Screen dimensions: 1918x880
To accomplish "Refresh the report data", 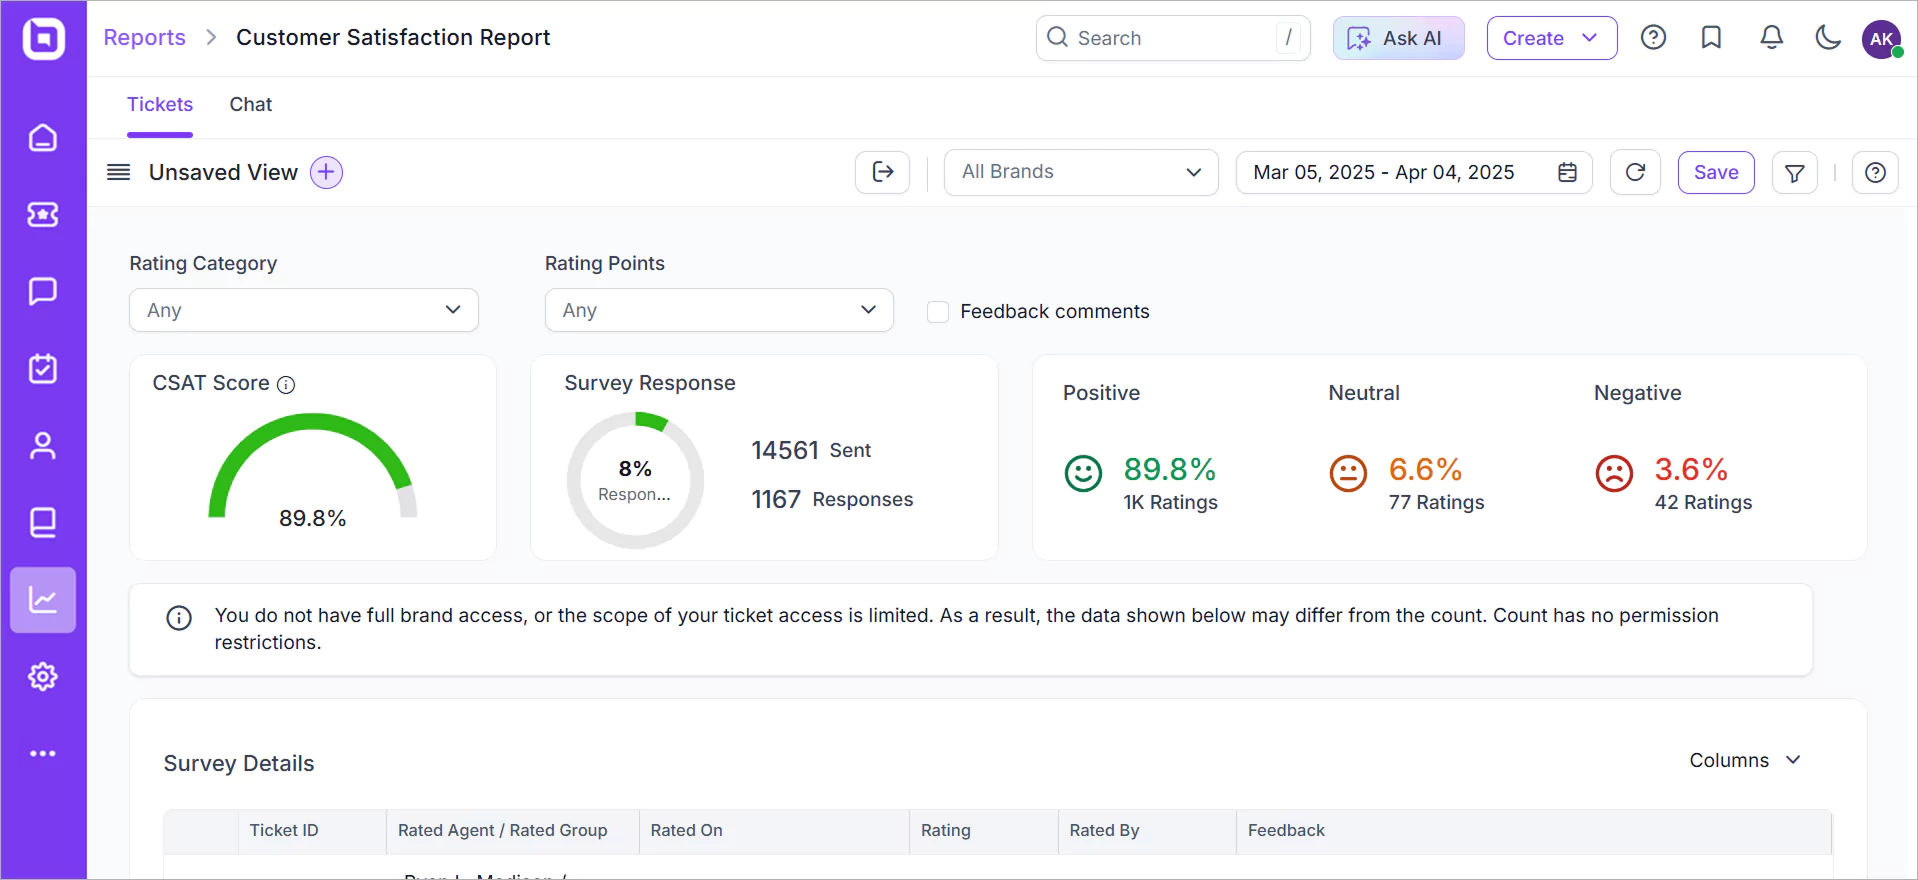I will coord(1636,172).
